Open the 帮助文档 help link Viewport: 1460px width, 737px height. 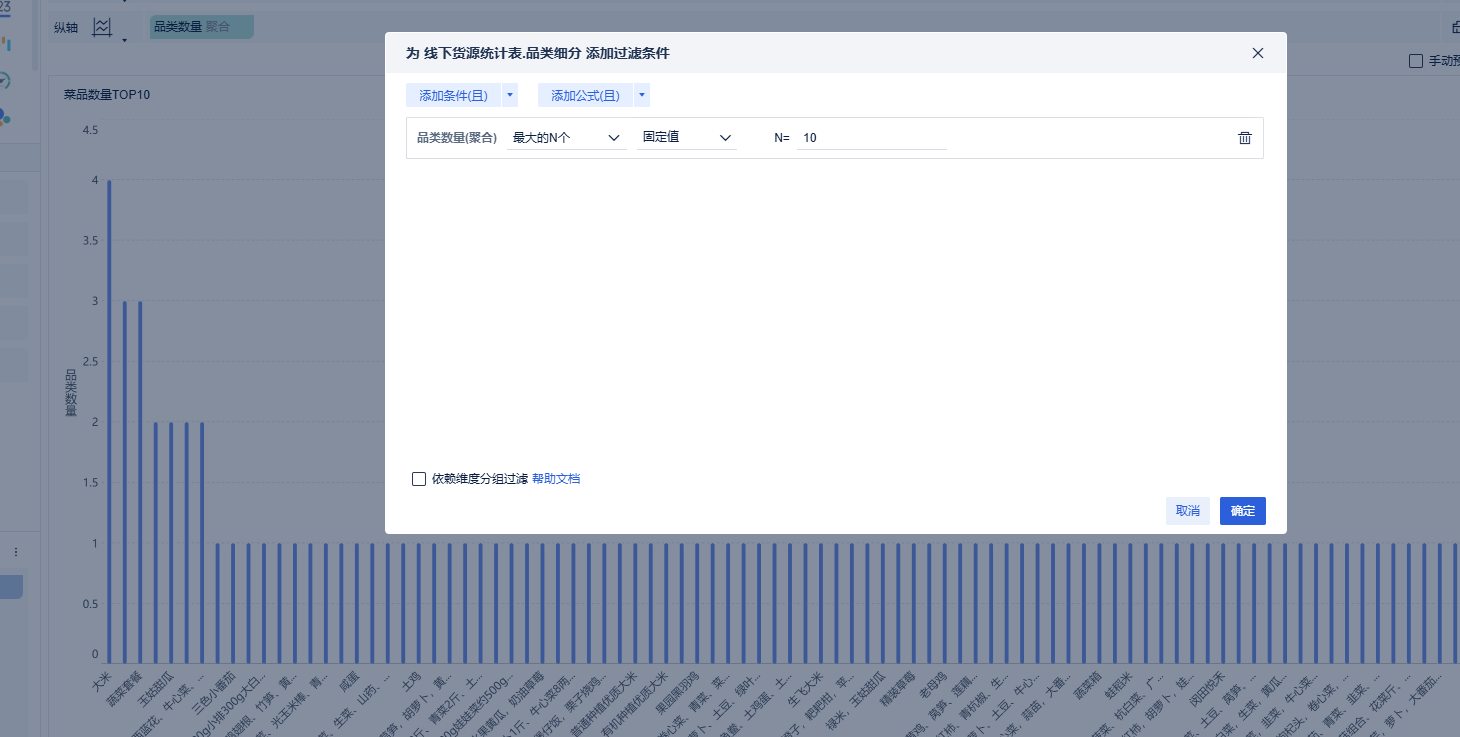point(556,479)
